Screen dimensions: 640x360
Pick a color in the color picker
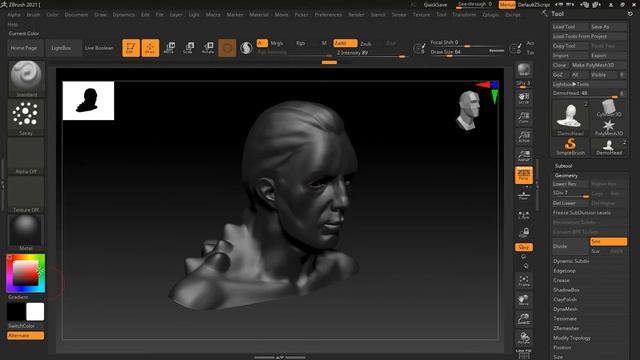(26, 273)
